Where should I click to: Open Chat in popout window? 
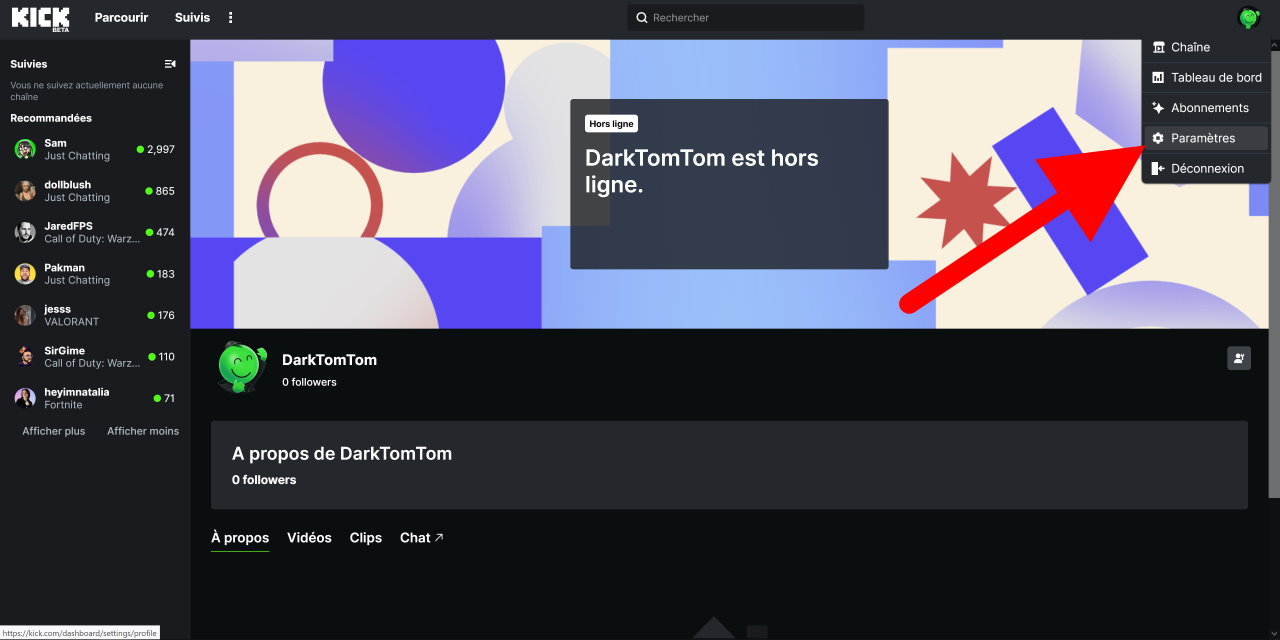421,538
